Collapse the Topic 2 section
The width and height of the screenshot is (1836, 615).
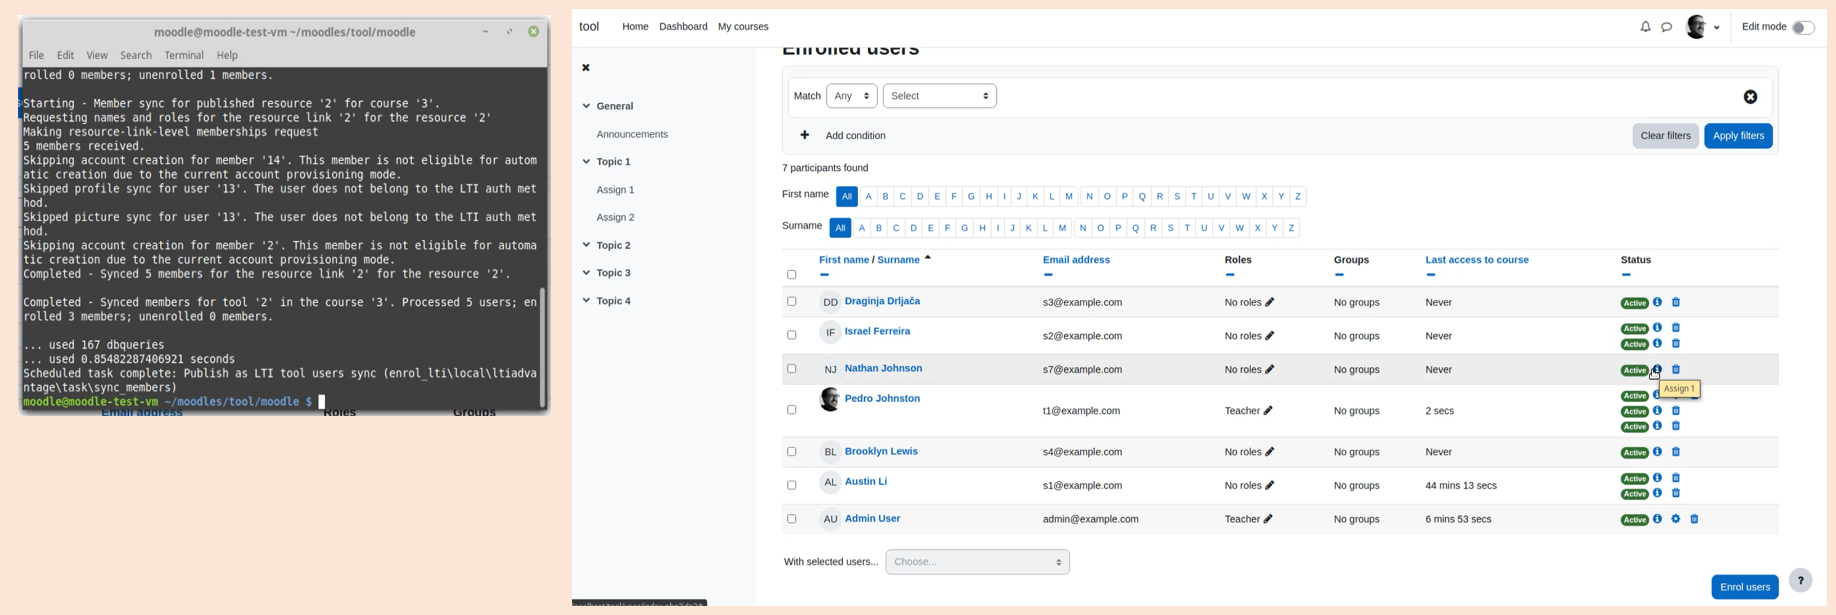click(x=587, y=245)
